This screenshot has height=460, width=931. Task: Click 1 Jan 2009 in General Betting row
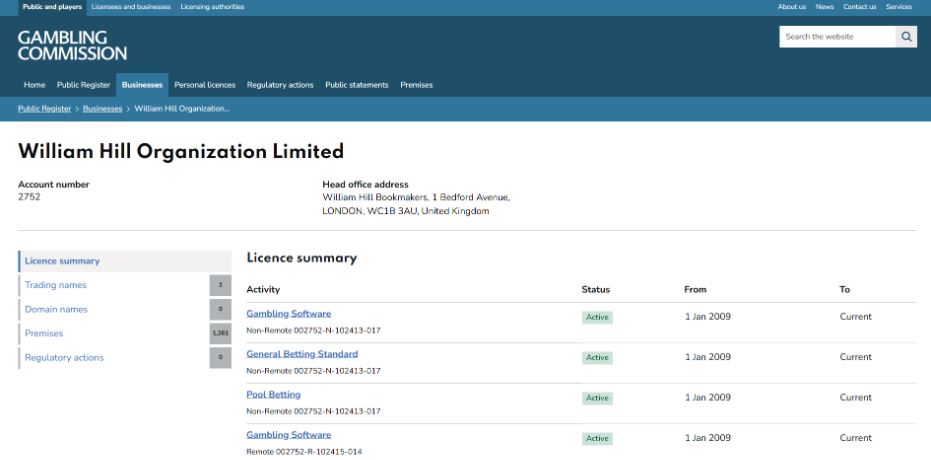click(708, 357)
